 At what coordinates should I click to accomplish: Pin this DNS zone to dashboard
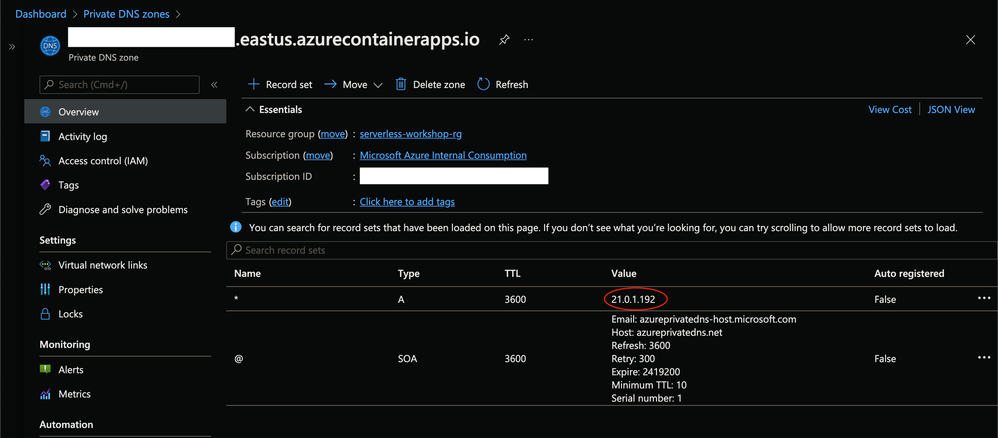(x=503, y=40)
